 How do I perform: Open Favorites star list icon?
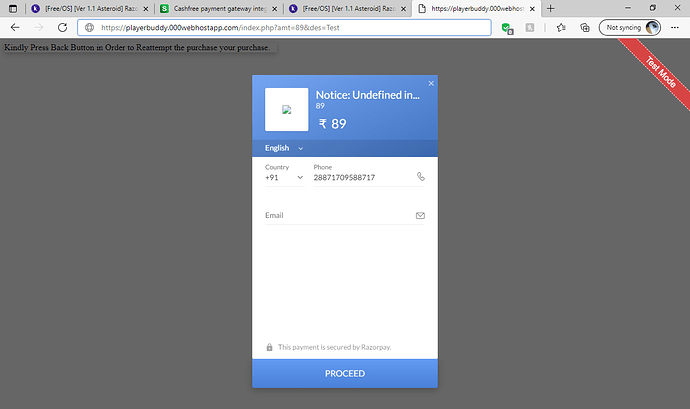point(561,28)
